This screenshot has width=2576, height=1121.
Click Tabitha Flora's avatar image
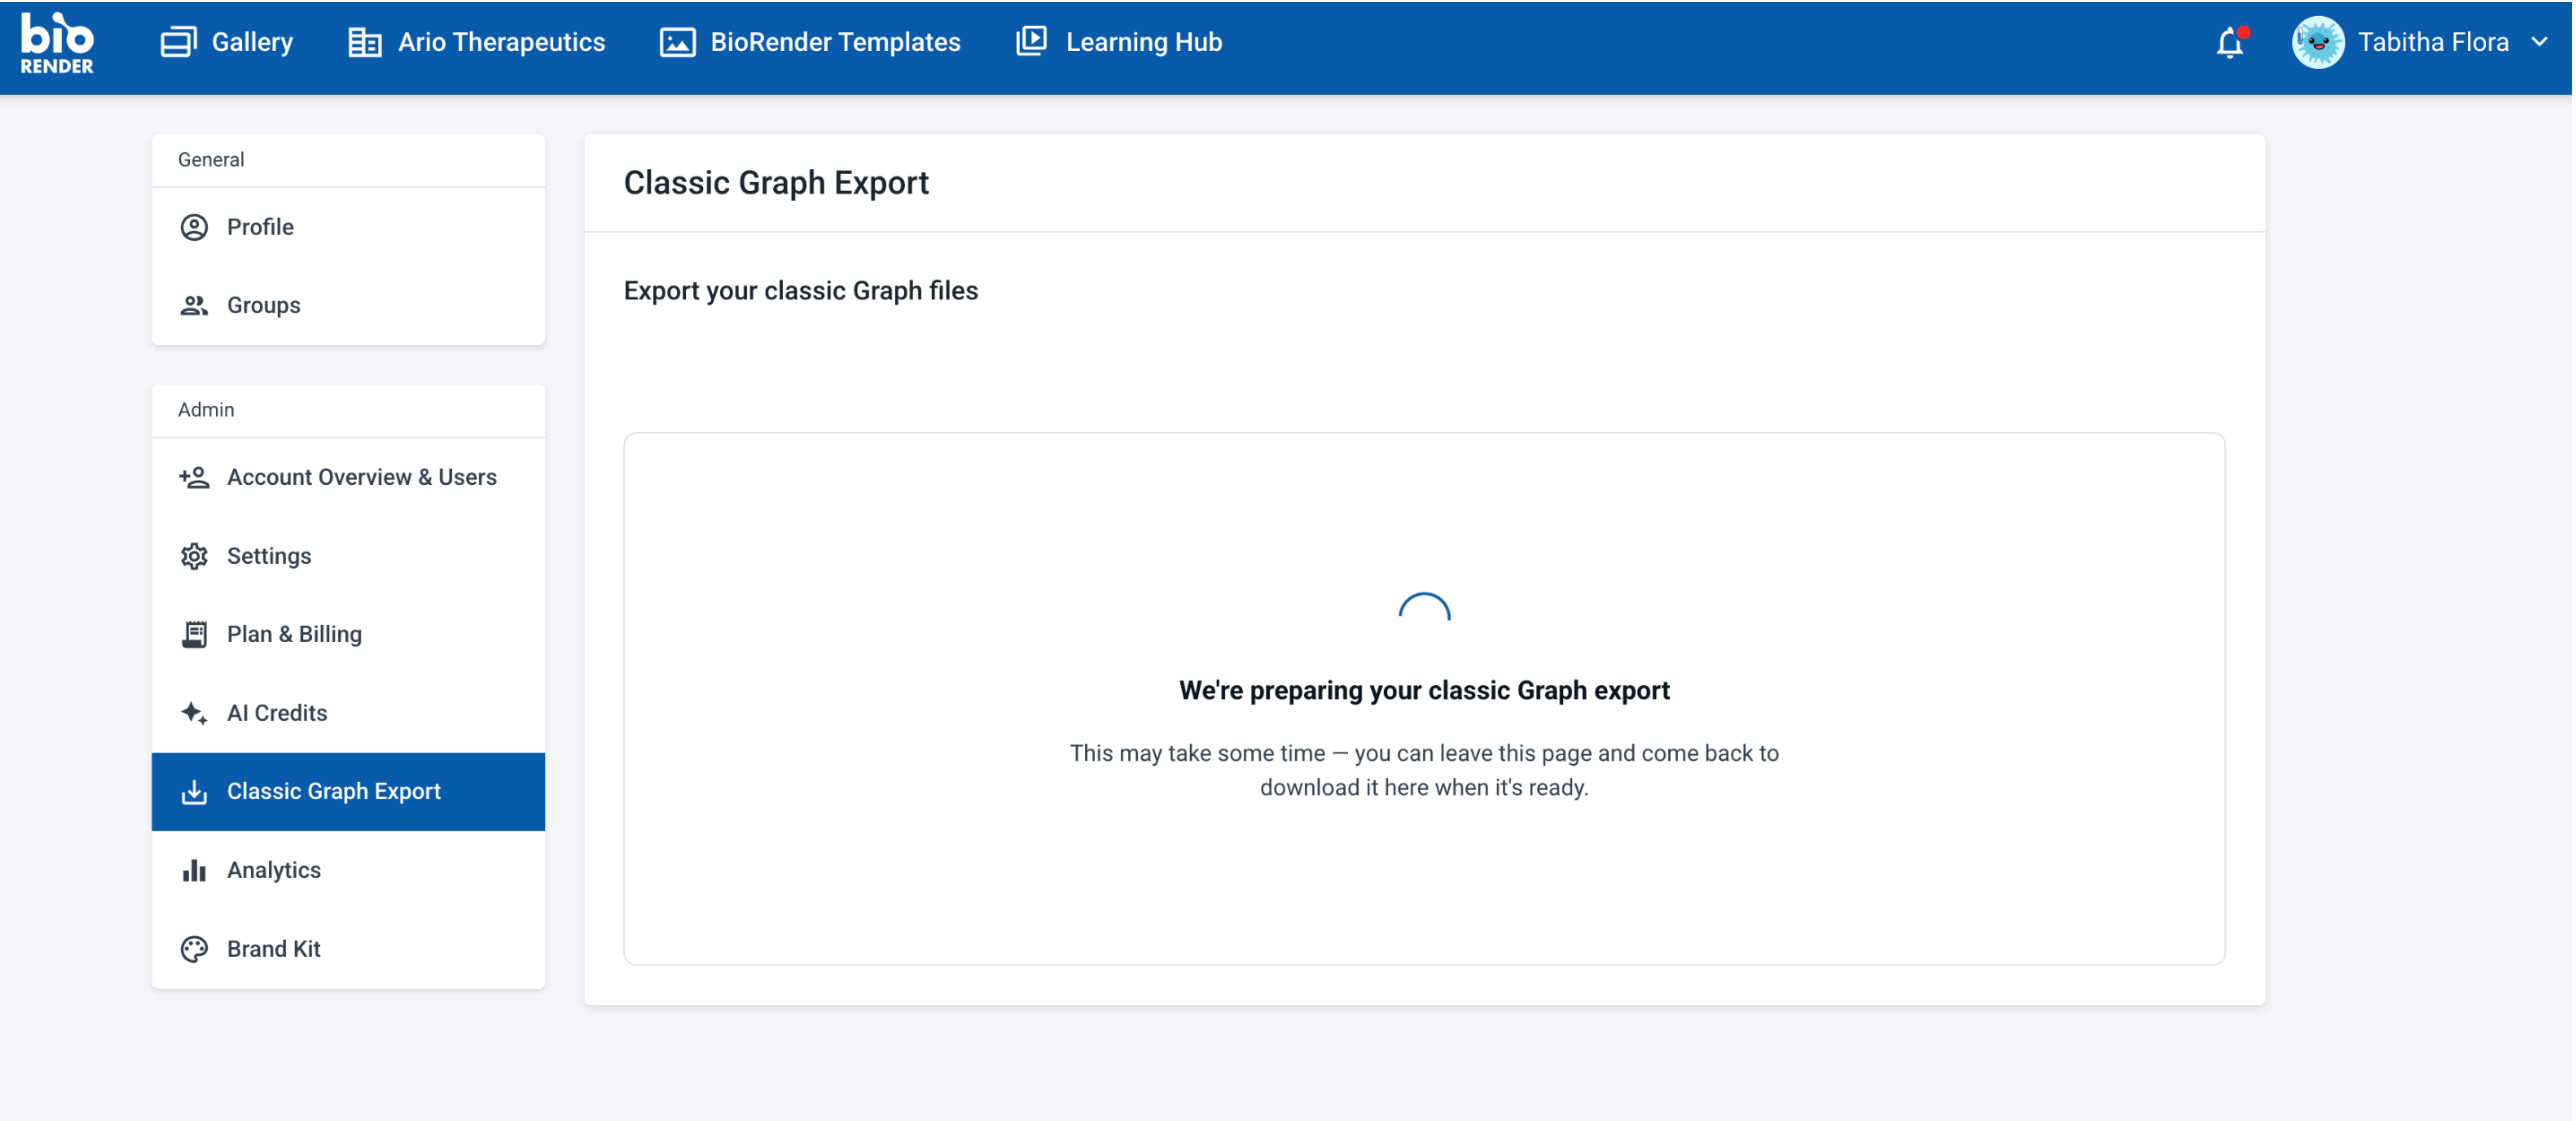(2317, 43)
